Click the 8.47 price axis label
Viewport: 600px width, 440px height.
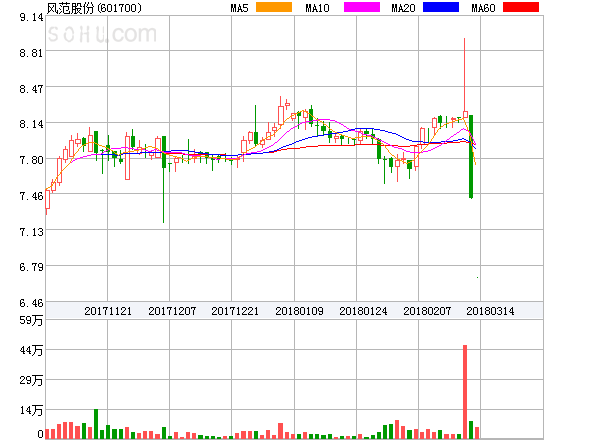click(31, 89)
